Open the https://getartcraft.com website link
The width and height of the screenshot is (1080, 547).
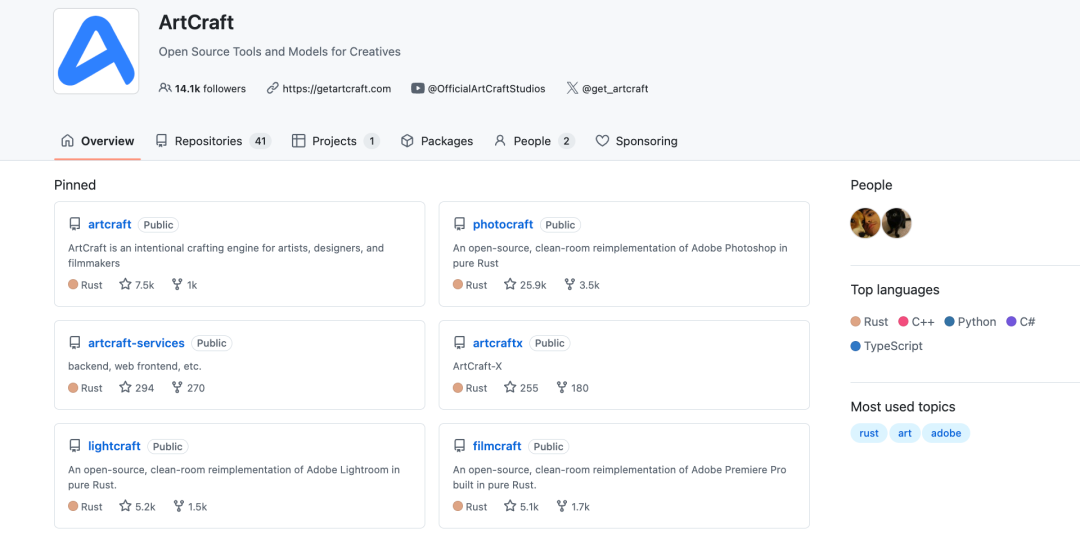tap(337, 89)
